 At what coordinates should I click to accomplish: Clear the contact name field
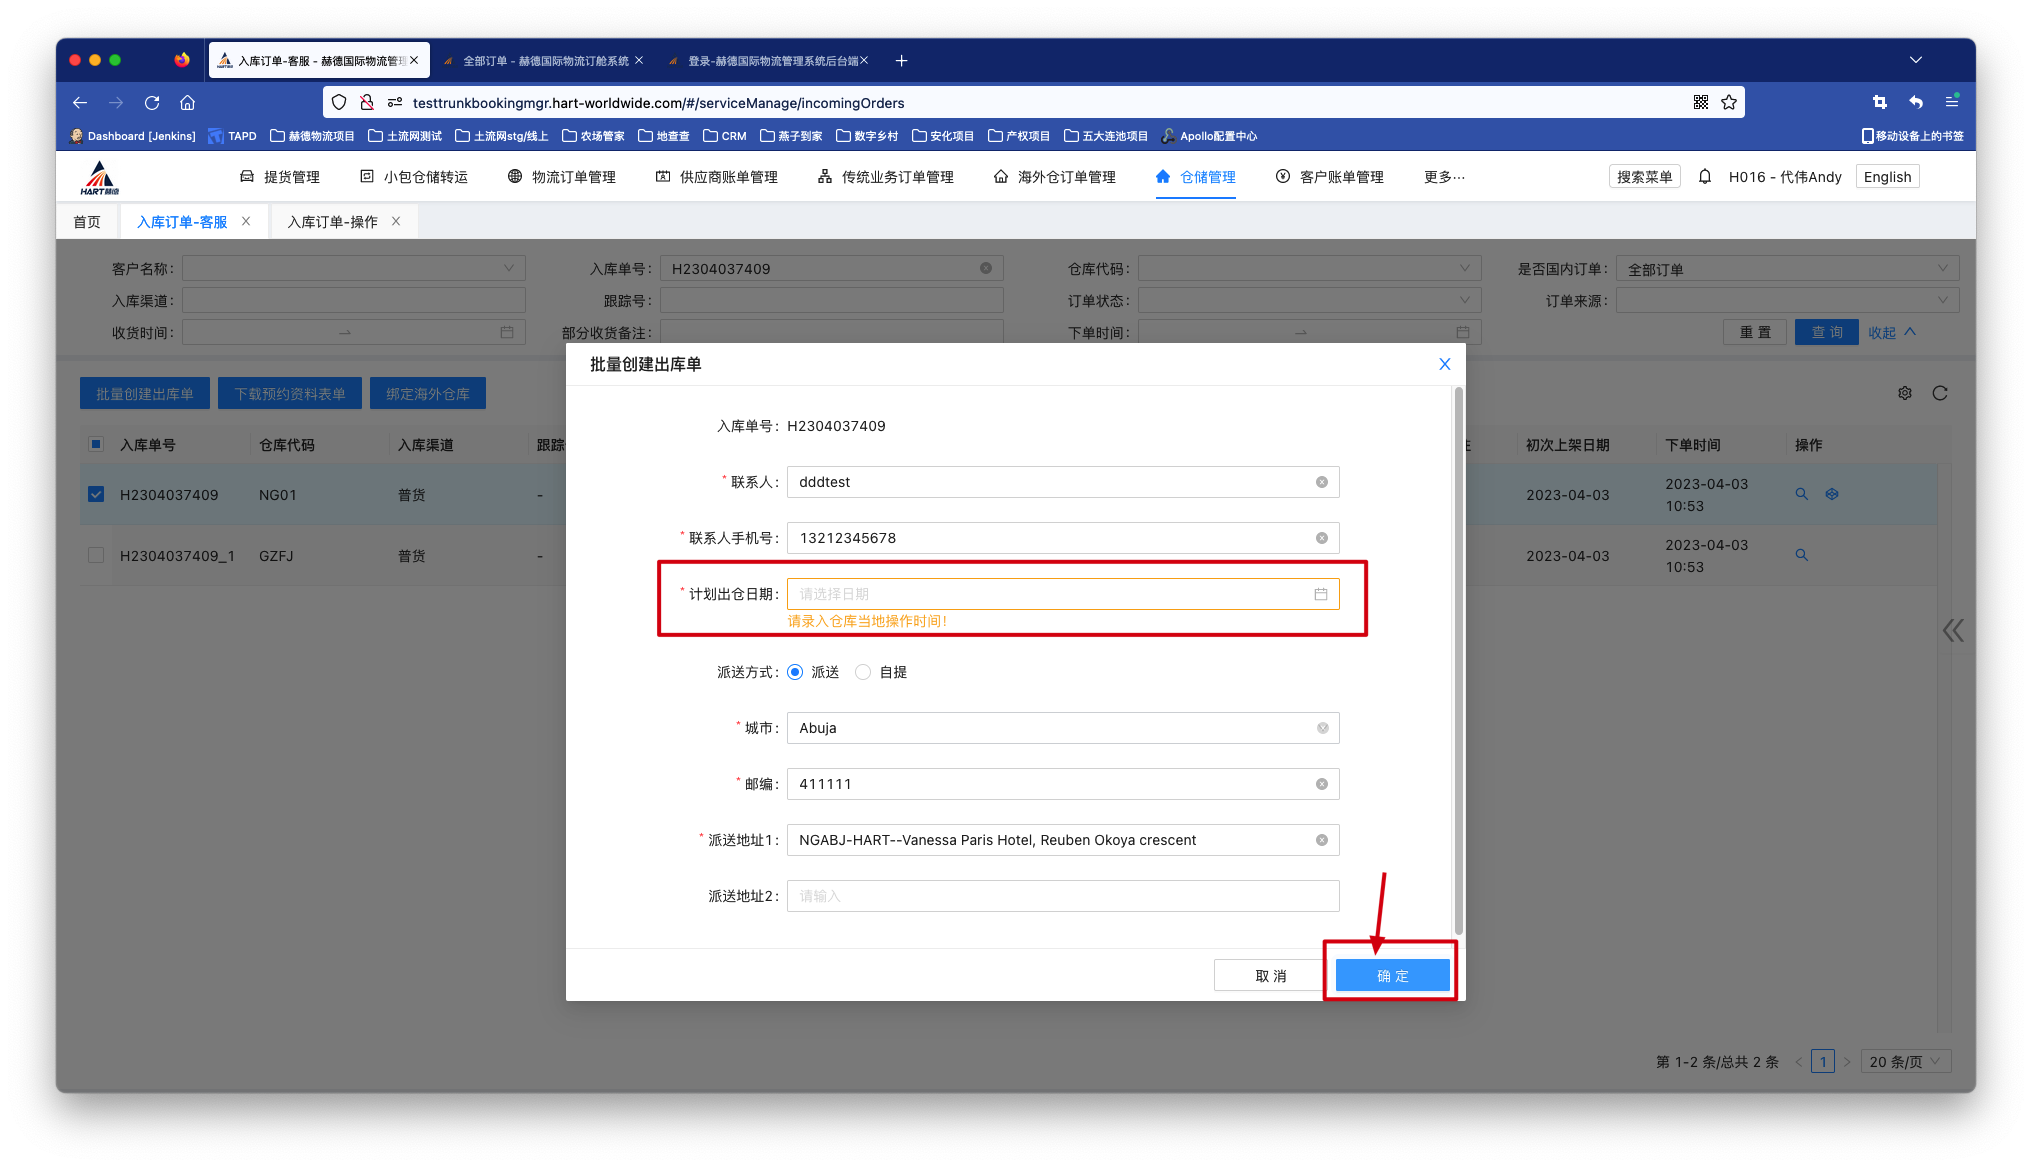coord(1321,482)
